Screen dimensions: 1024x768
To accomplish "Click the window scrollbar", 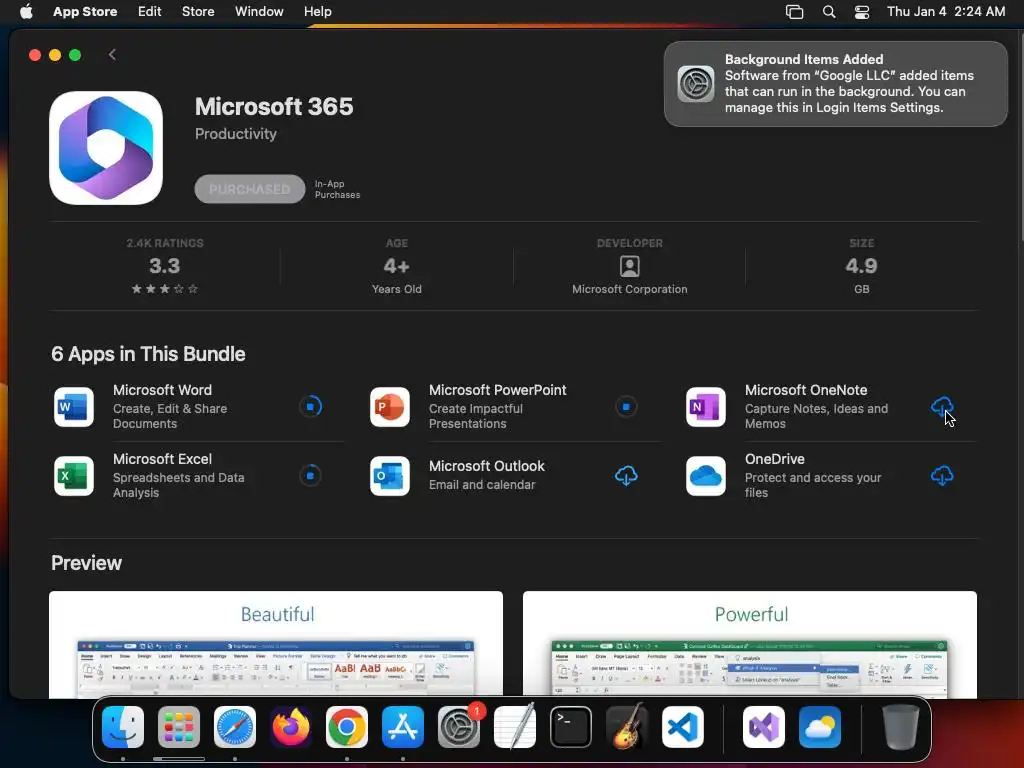I will pyautogui.click(x=1020, y=137).
